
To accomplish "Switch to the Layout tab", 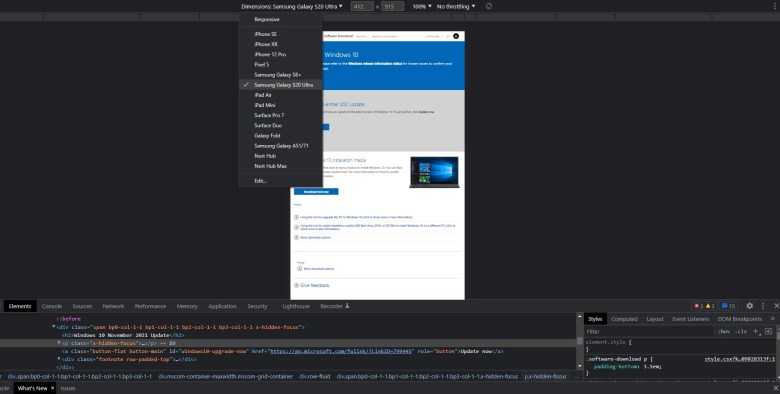I will coord(655,319).
